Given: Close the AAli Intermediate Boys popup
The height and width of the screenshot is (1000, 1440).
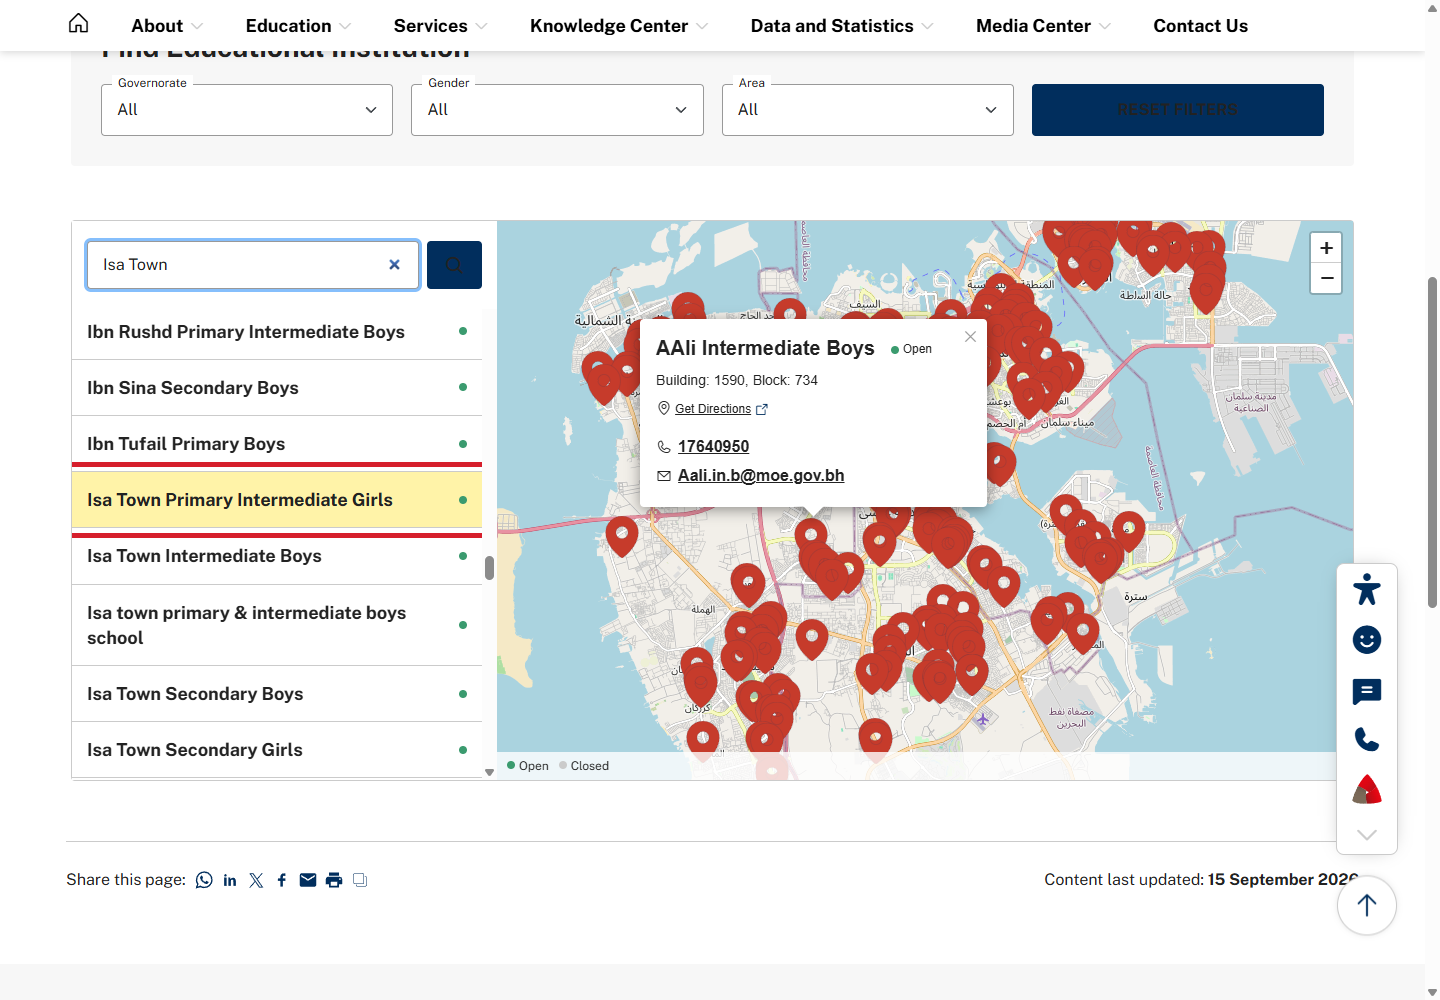Looking at the screenshot, I should point(970,337).
